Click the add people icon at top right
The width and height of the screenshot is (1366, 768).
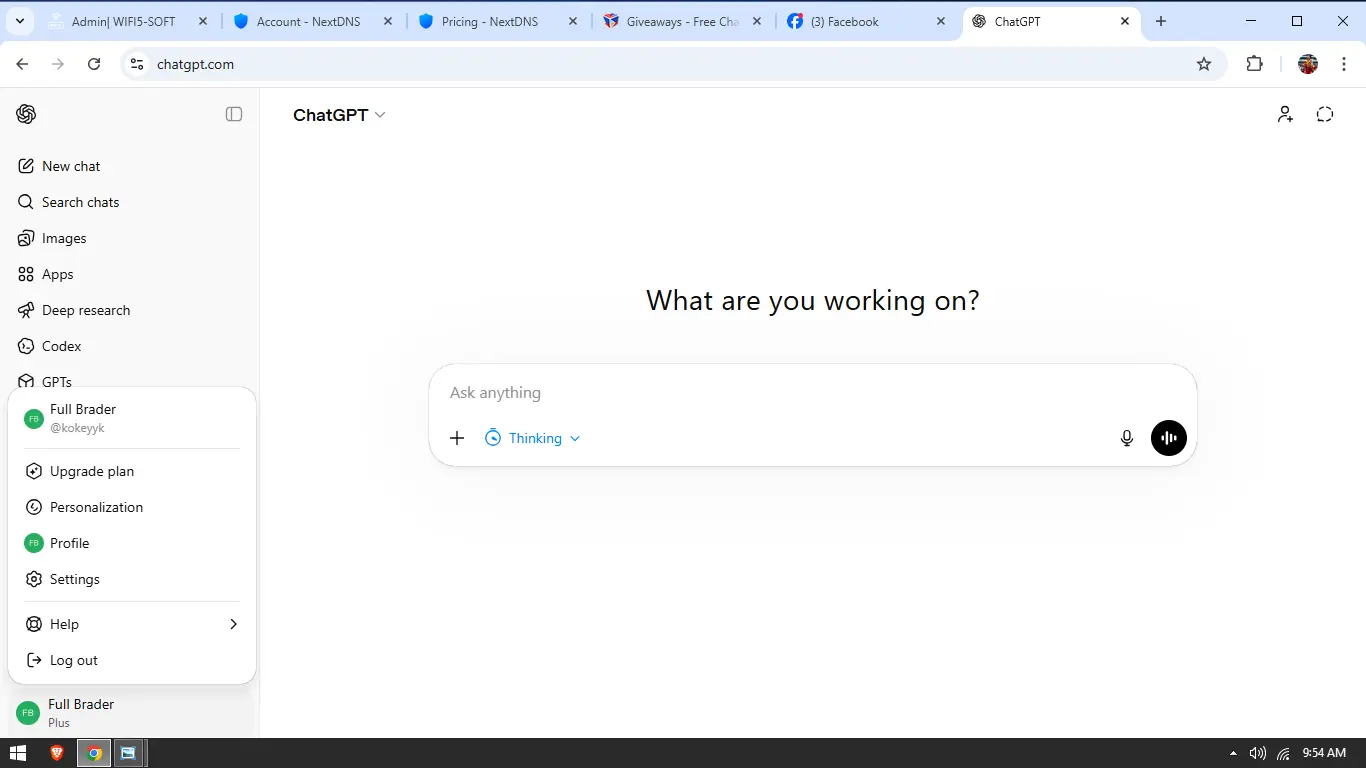(x=1285, y=115)
